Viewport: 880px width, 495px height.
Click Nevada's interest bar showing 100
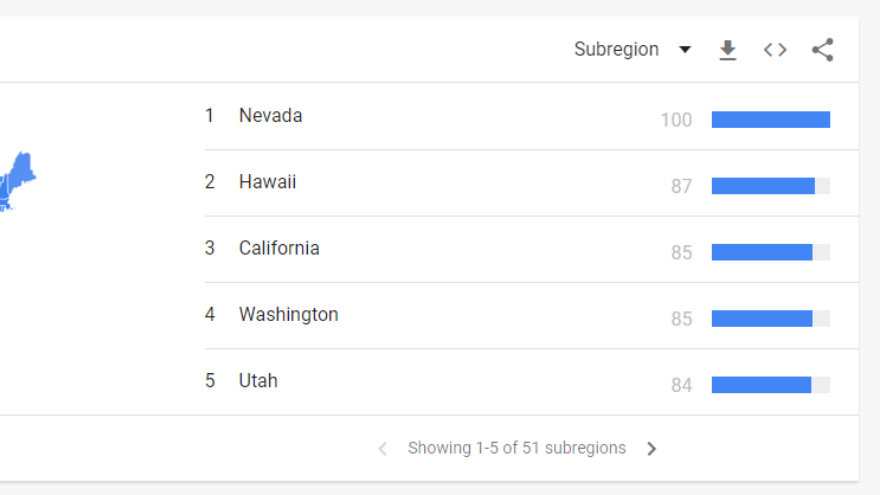(770, 120)
